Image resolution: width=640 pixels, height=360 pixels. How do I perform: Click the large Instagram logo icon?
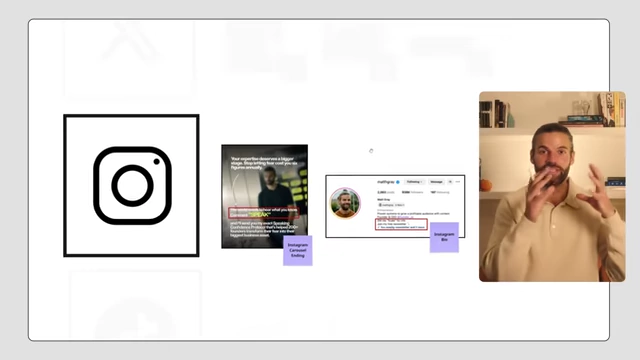(x=132, y=185)
